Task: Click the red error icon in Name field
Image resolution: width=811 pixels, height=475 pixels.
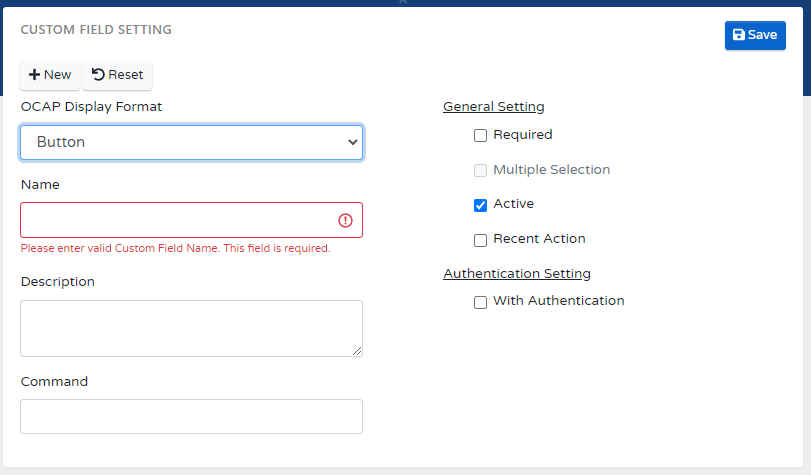Action: [345, 220]
